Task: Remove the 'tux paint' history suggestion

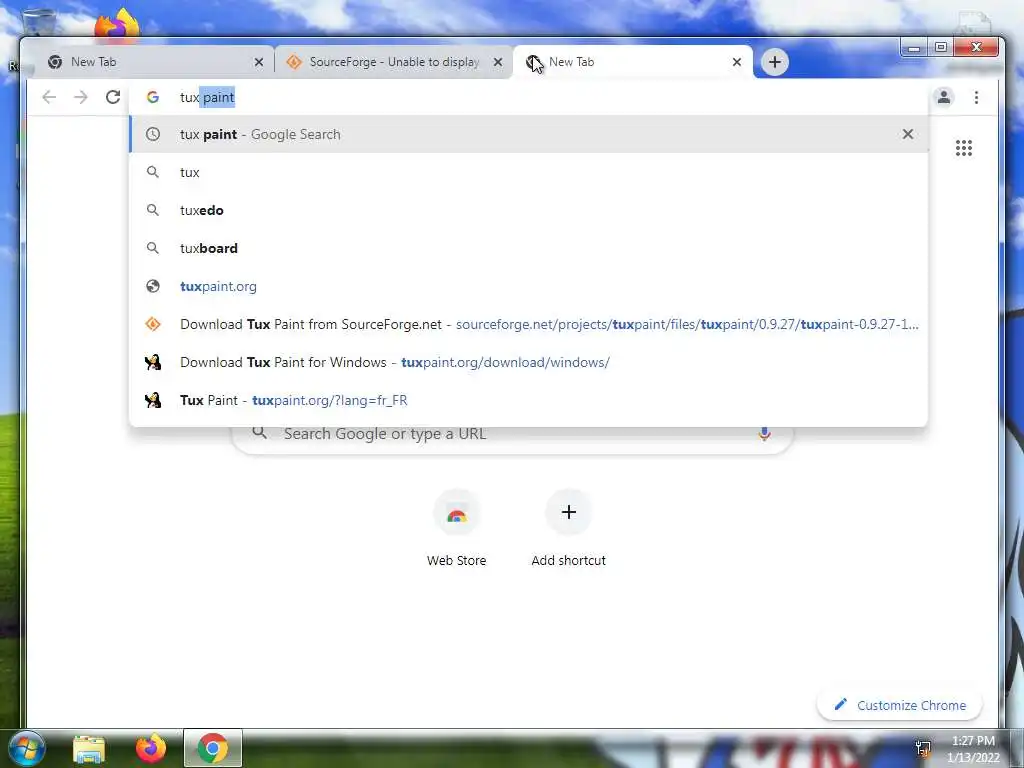Action: coord(908,134)
